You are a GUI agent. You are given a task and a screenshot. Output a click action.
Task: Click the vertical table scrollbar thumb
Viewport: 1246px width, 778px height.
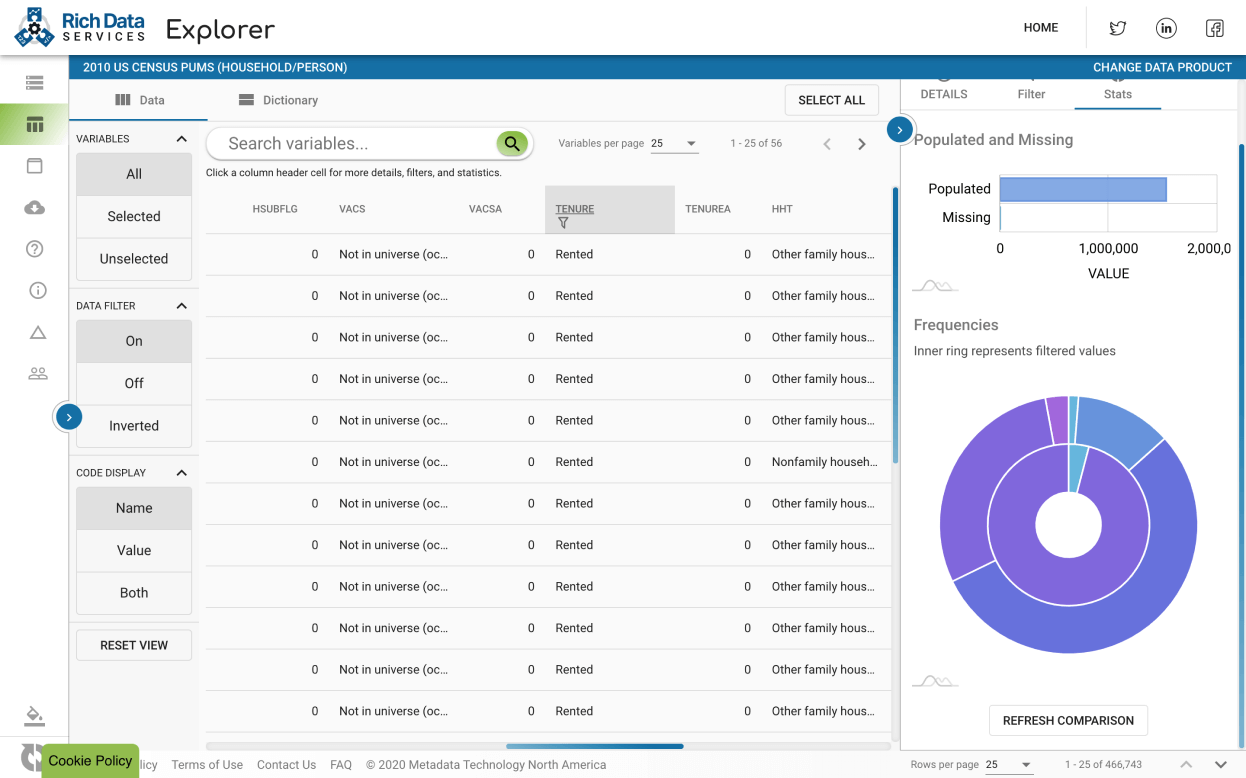(x=895, y=325)
